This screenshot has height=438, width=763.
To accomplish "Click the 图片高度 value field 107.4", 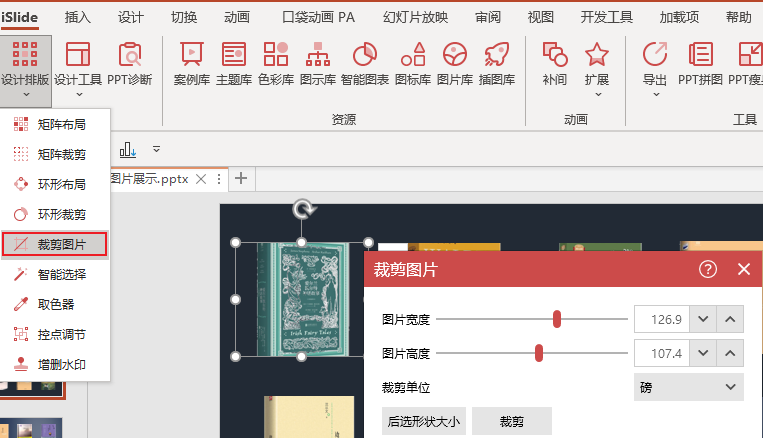I will coord(662,353).
